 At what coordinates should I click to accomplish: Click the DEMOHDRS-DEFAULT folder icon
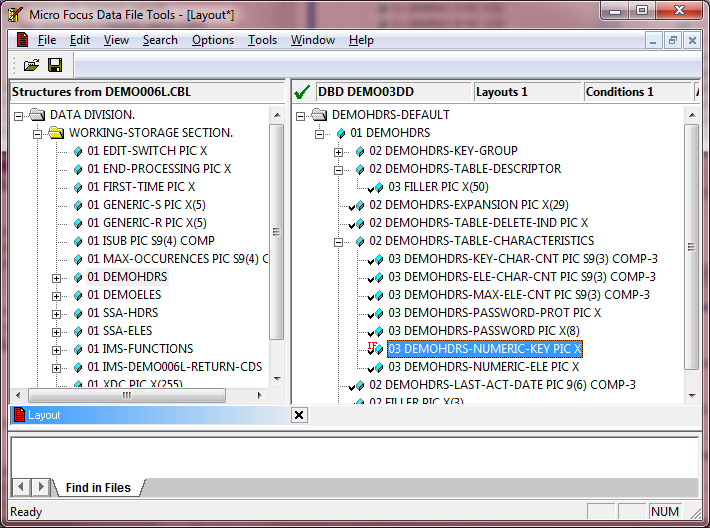click(x=319, y=115)
